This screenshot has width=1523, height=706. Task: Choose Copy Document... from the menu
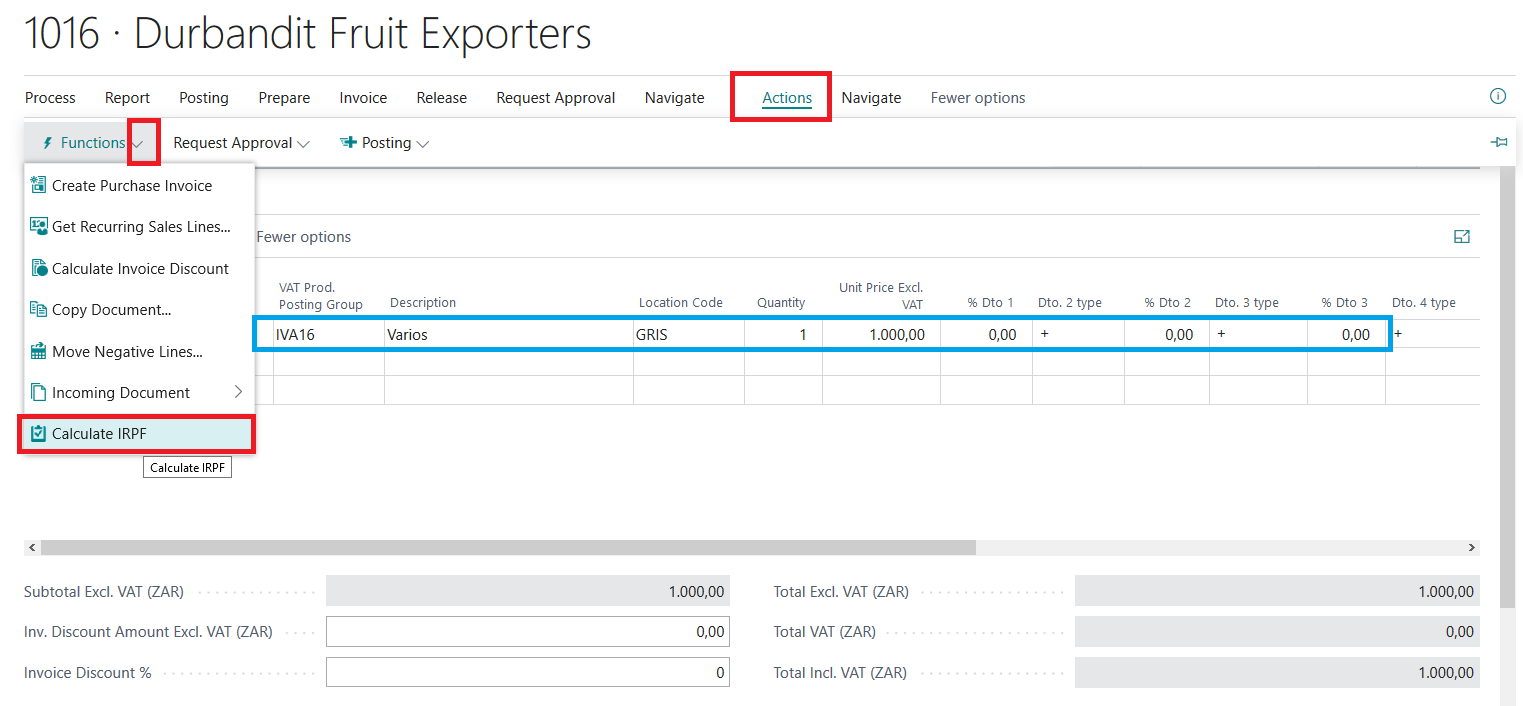[139, 310]
